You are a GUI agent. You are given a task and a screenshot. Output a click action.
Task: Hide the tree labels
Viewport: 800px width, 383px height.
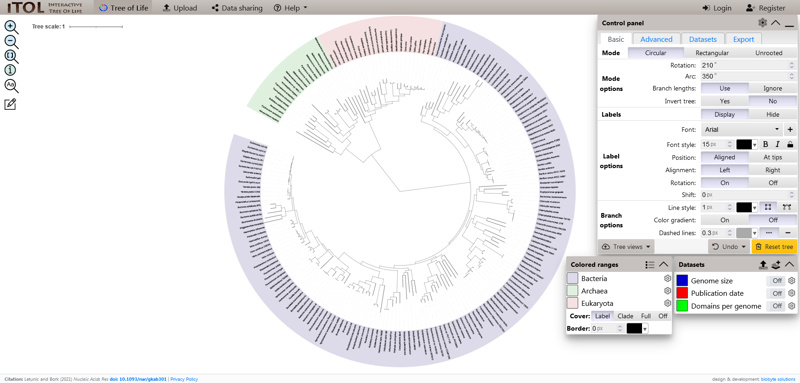pyautogui.click(x=772, y=114)
